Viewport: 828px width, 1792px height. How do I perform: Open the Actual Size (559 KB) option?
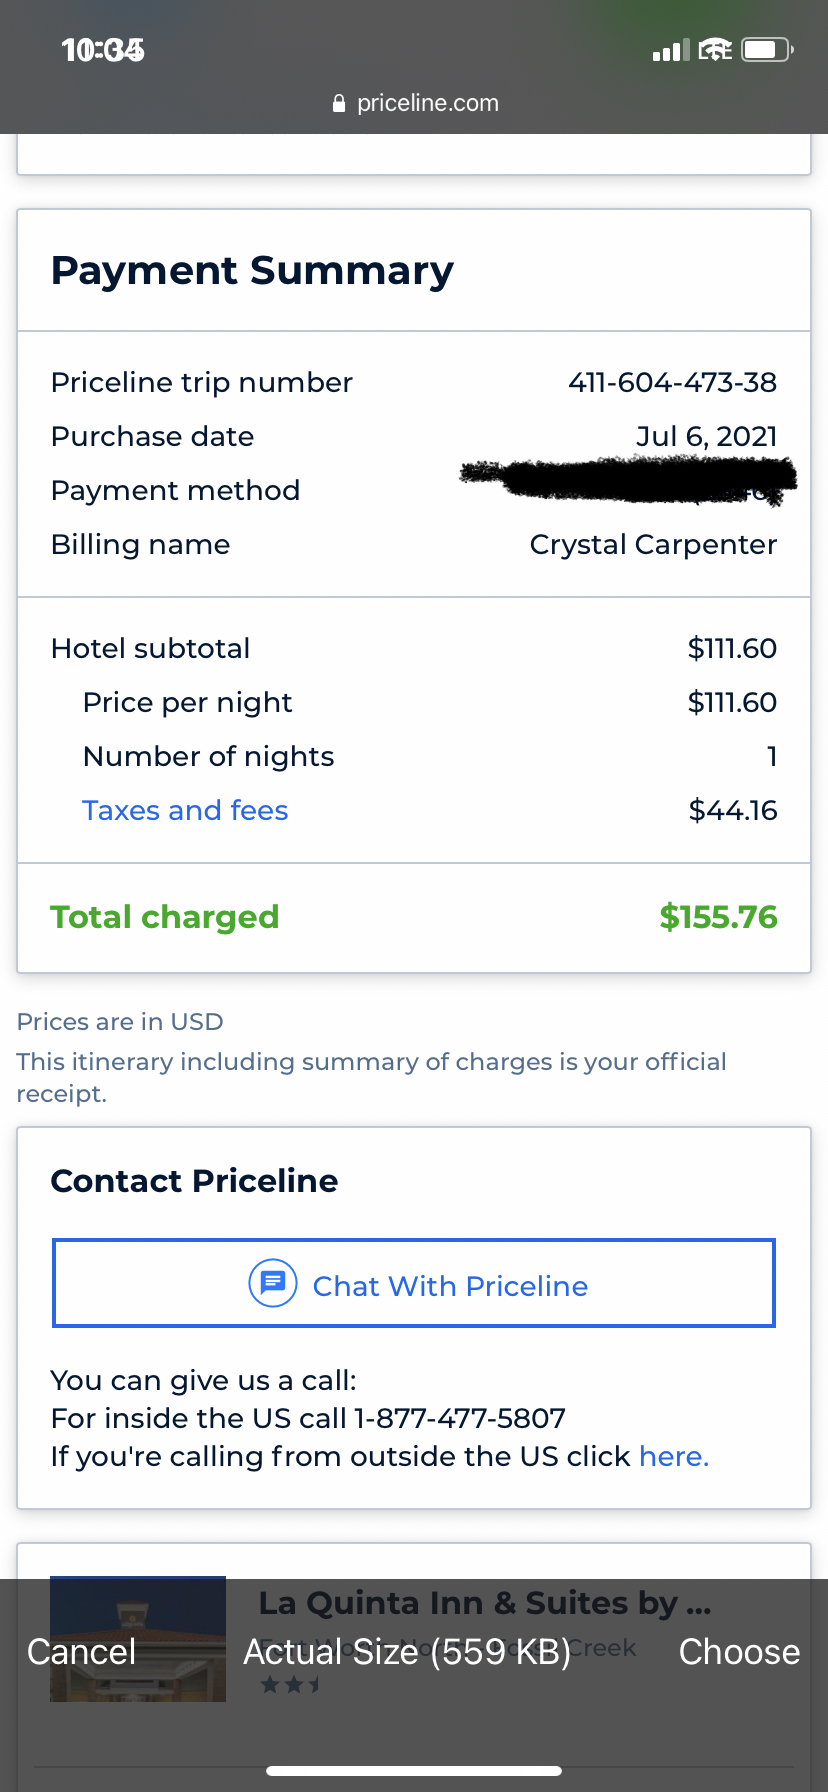(407, 1652)
